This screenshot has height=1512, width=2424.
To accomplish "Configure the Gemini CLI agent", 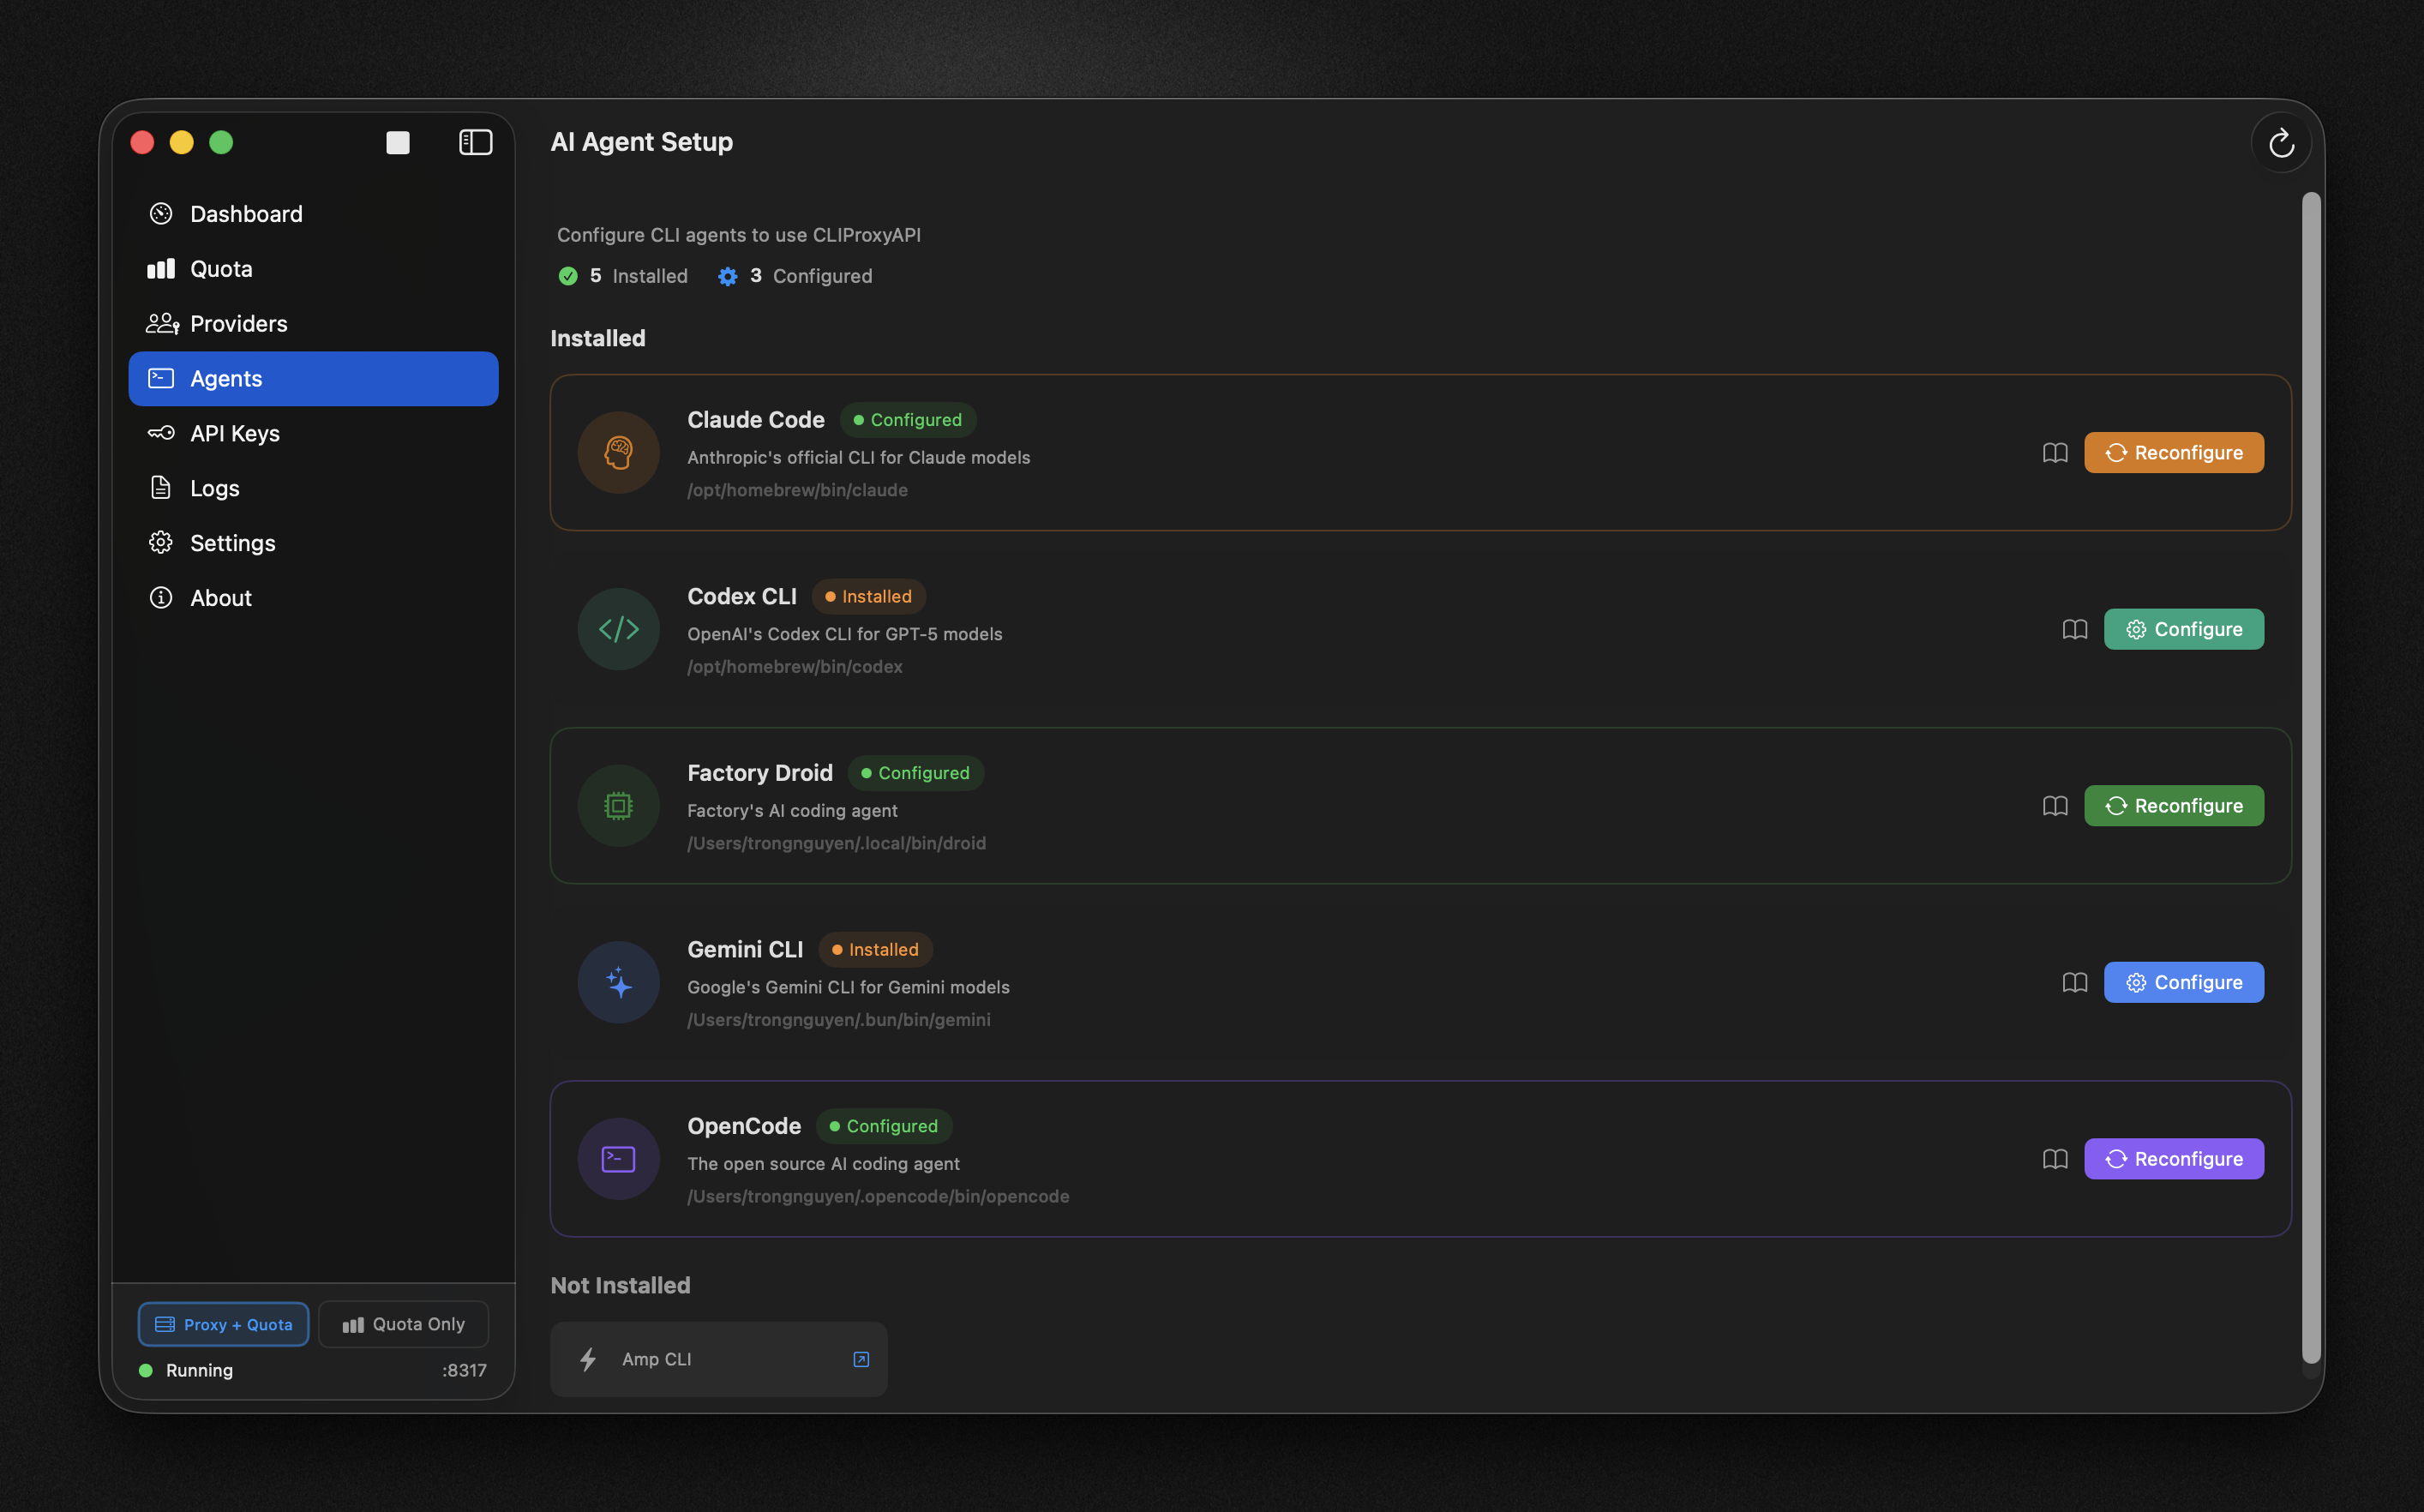I will tap(2183, 982).
